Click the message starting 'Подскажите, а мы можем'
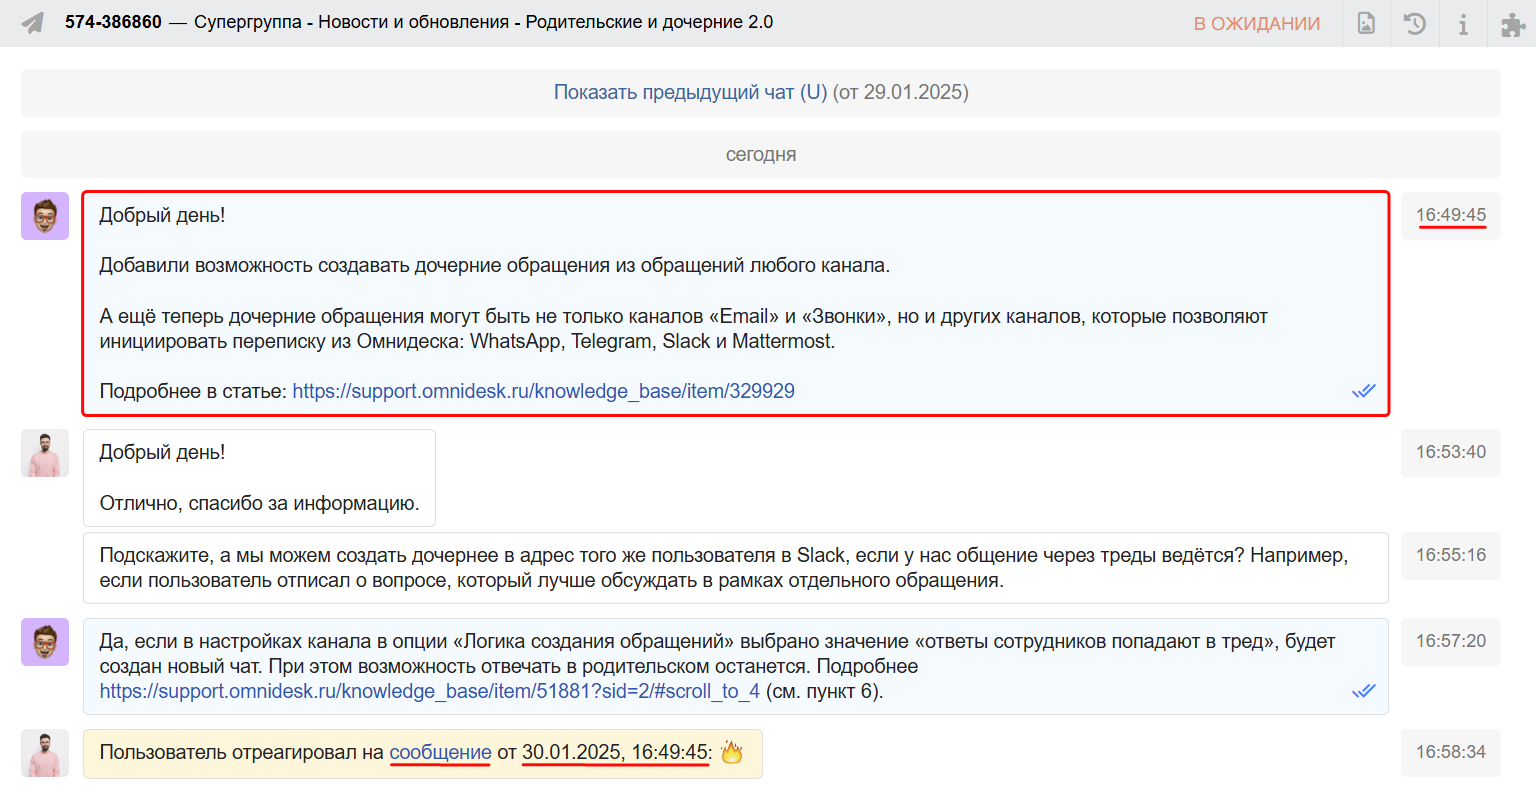This screenshot has height=807, width=1536. point(736,568)
